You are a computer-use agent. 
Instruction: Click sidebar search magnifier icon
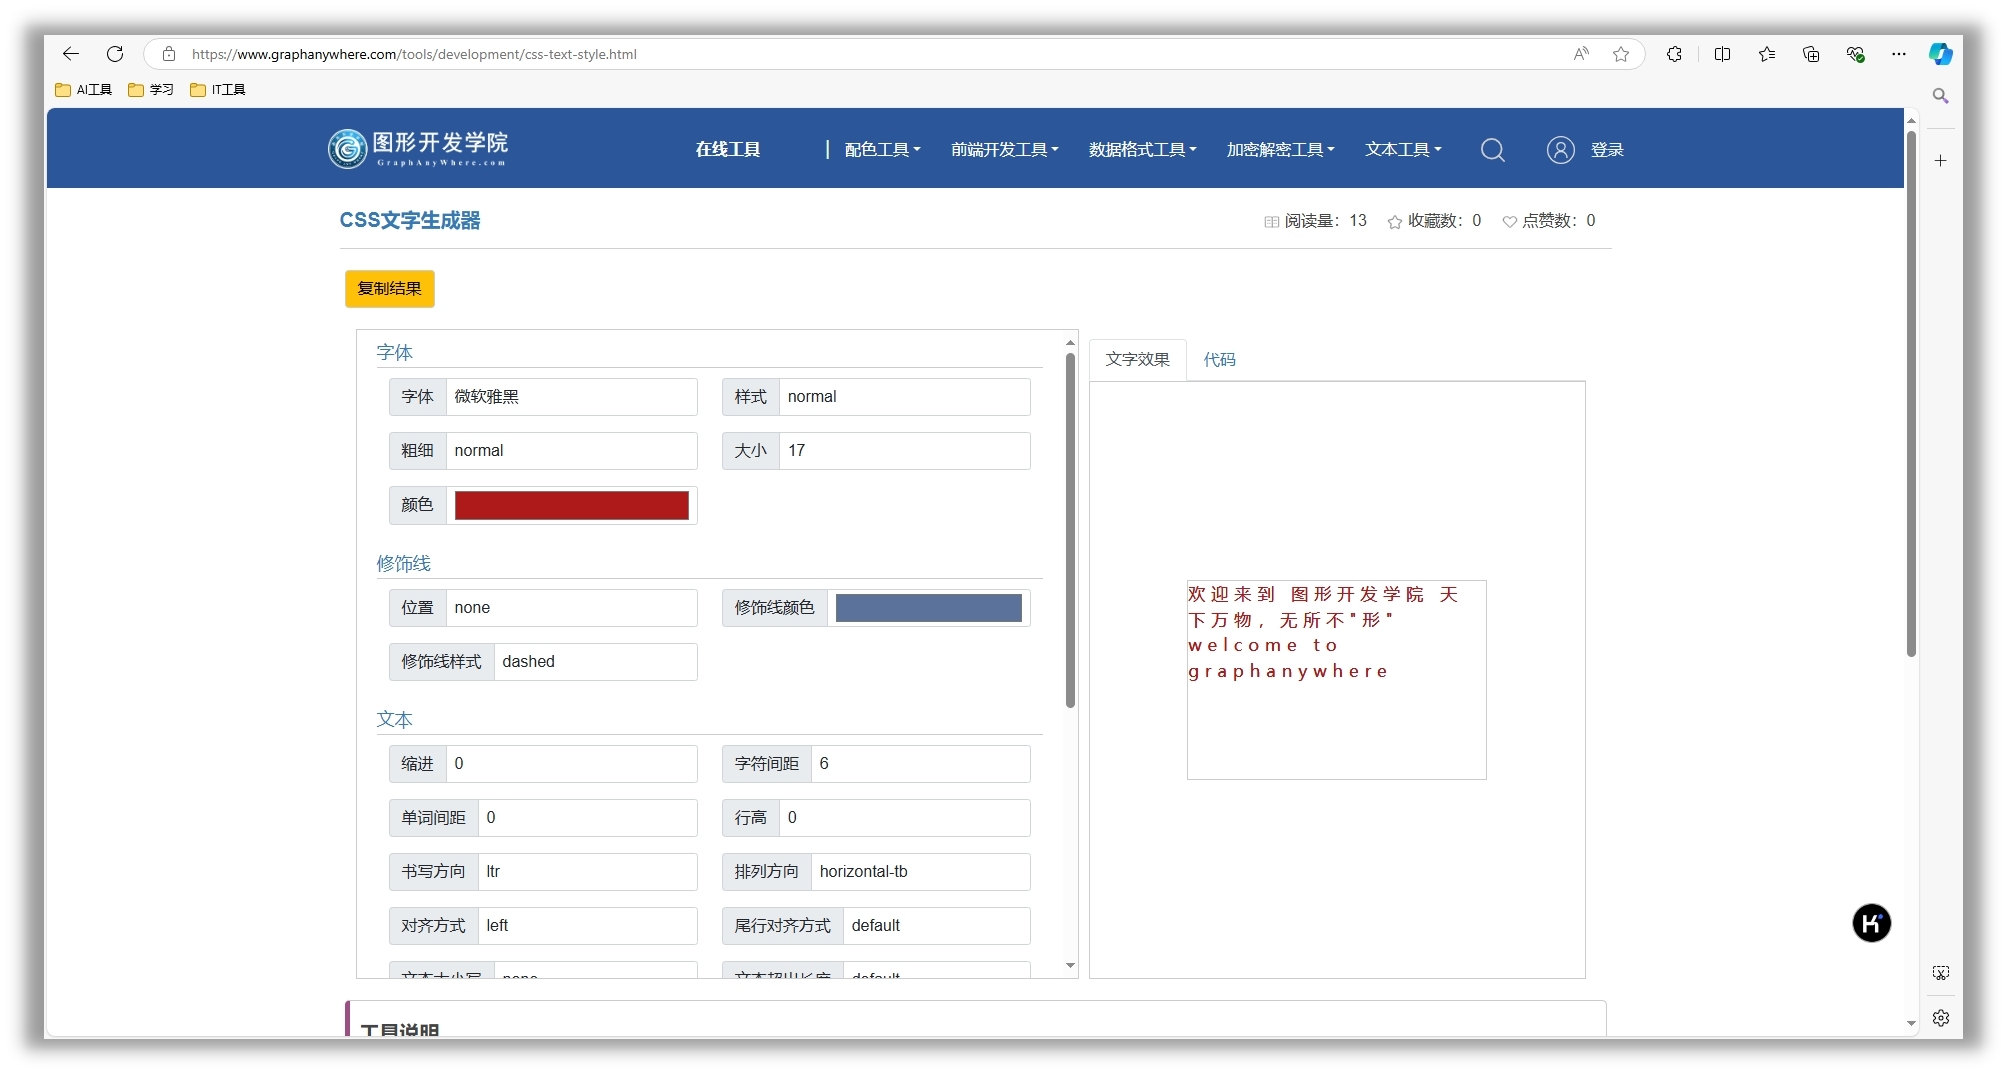pyautogui.click(x=1940, y=96)
